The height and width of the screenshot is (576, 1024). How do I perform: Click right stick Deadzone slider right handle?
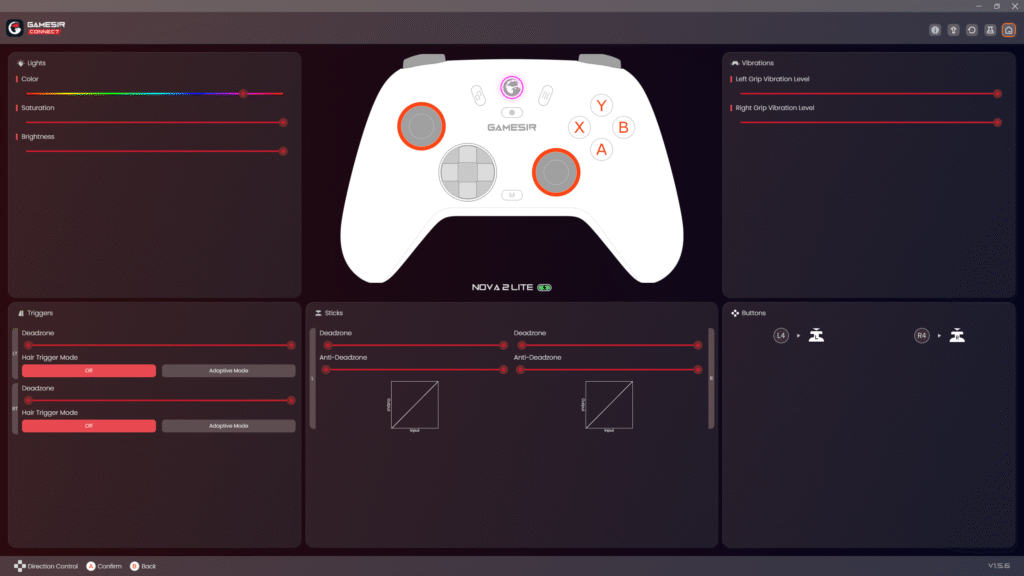pos(697,345)
